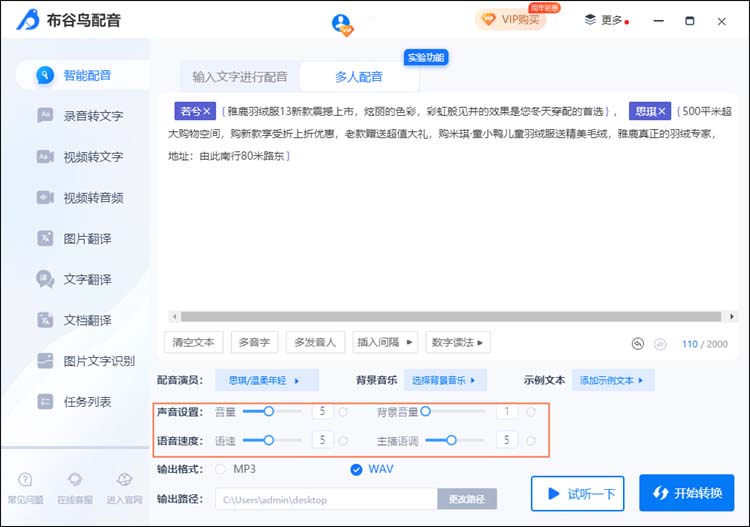Click the 试听一下 preview button

coord(578,493)
